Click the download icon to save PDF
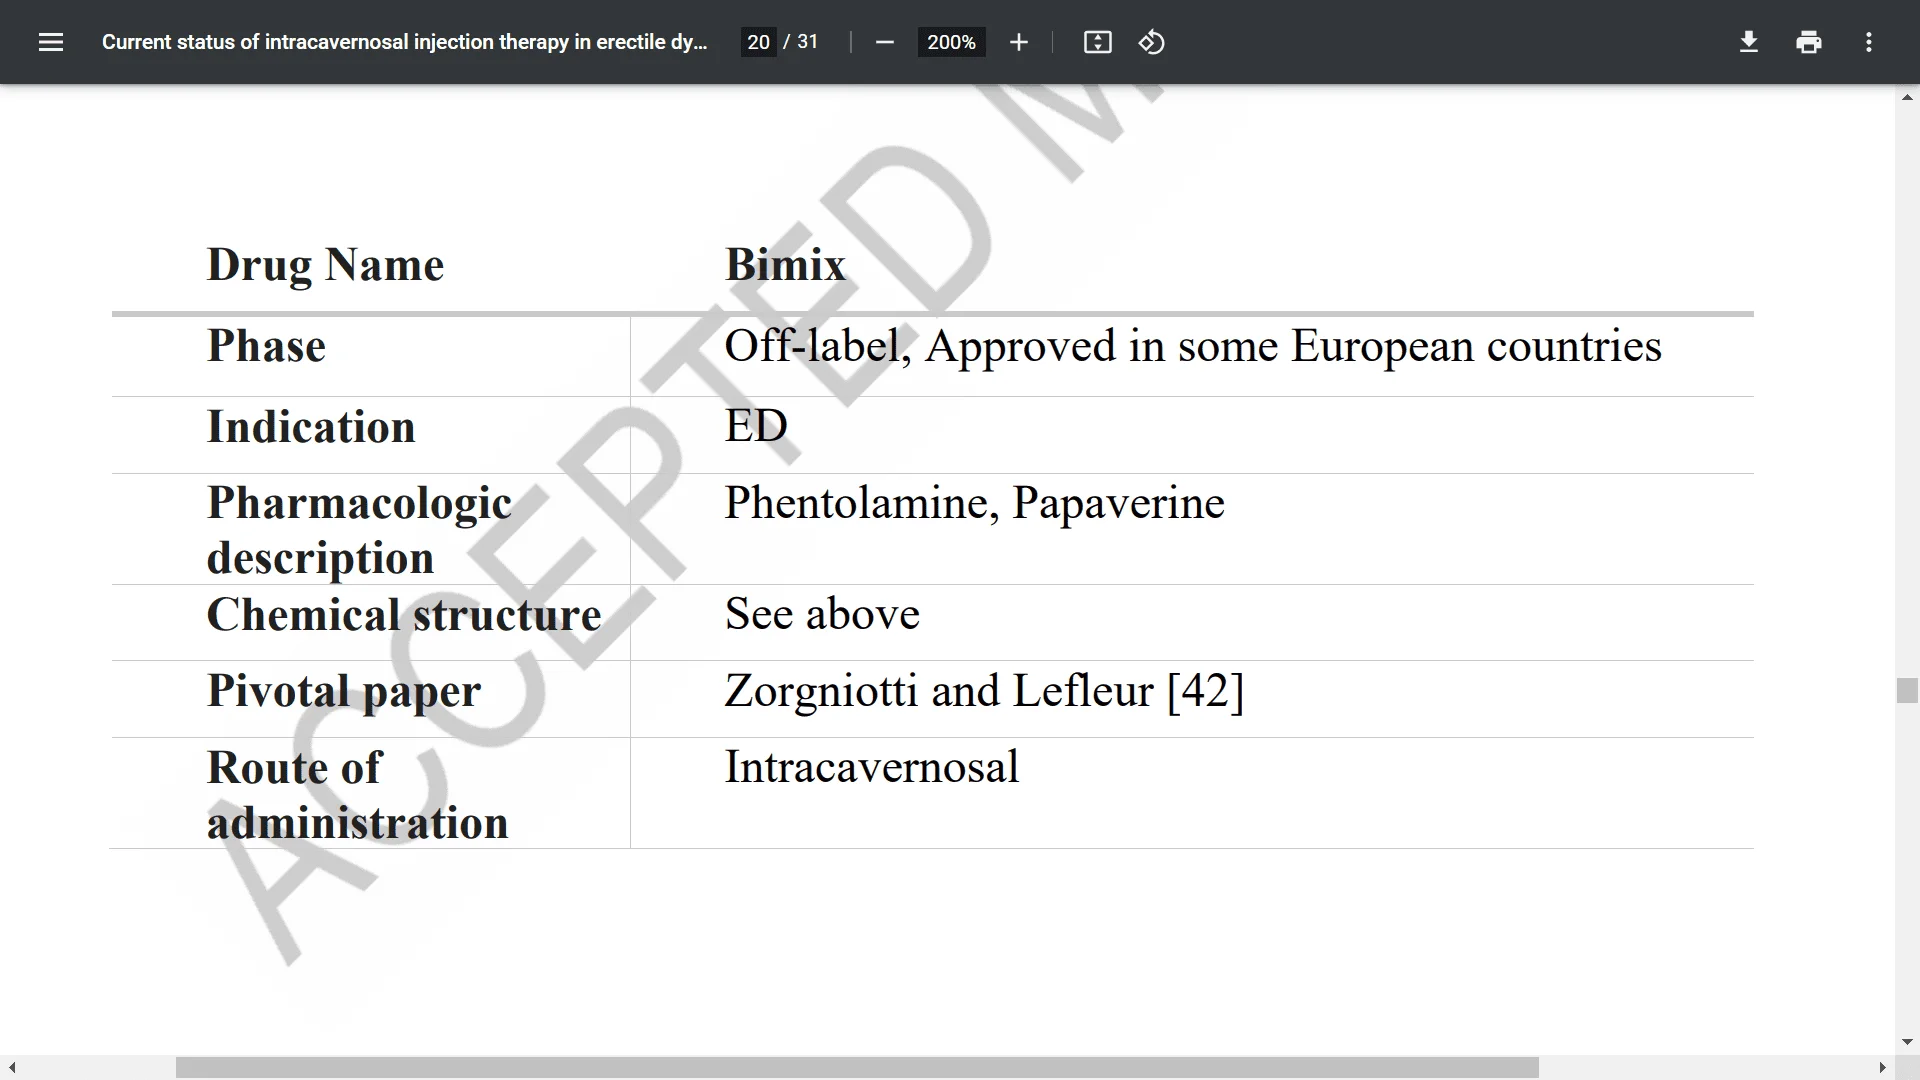The width and height of the screenshot is (1920, 1080). point(1749,42)
